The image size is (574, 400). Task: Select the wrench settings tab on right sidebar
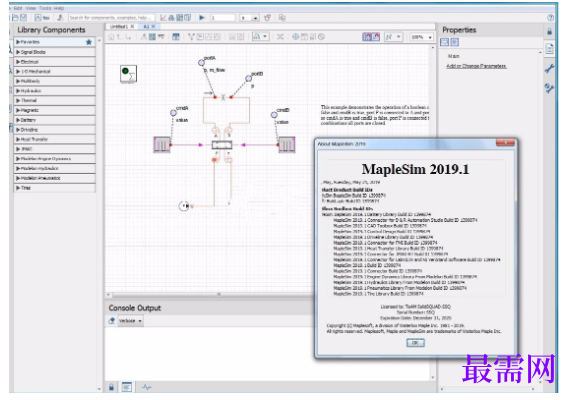[549, 68]
